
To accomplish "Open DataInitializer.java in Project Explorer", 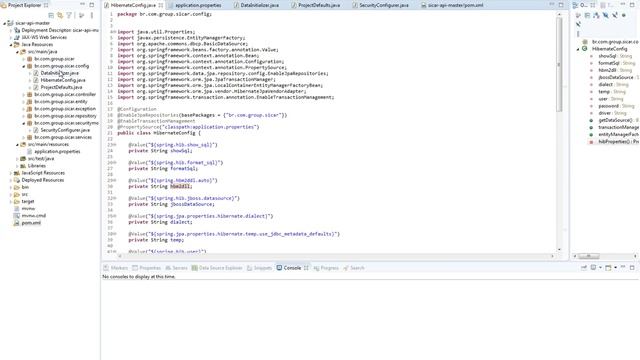I will (x=60, y=73).
